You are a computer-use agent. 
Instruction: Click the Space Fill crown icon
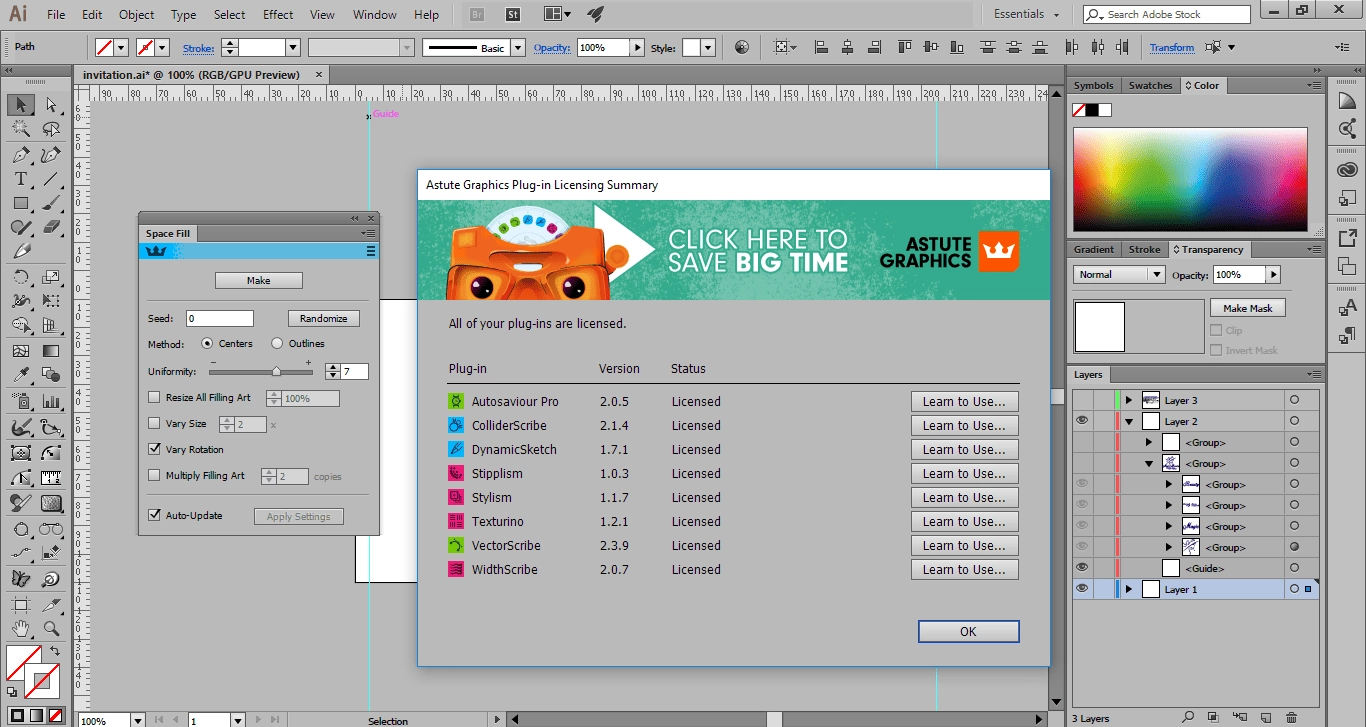point(155,251)
